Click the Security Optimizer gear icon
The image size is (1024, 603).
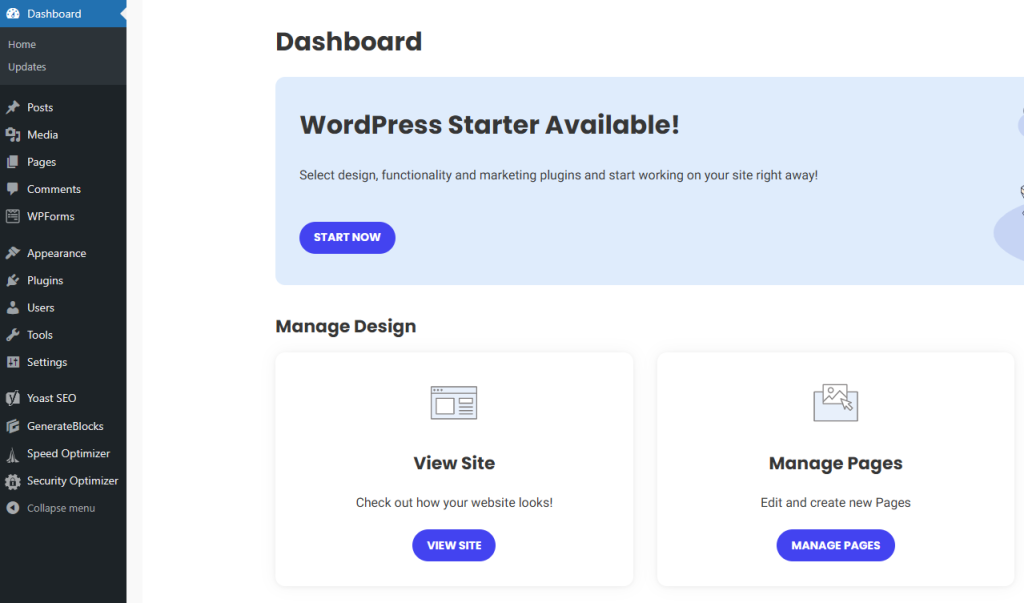click(12, 481)
